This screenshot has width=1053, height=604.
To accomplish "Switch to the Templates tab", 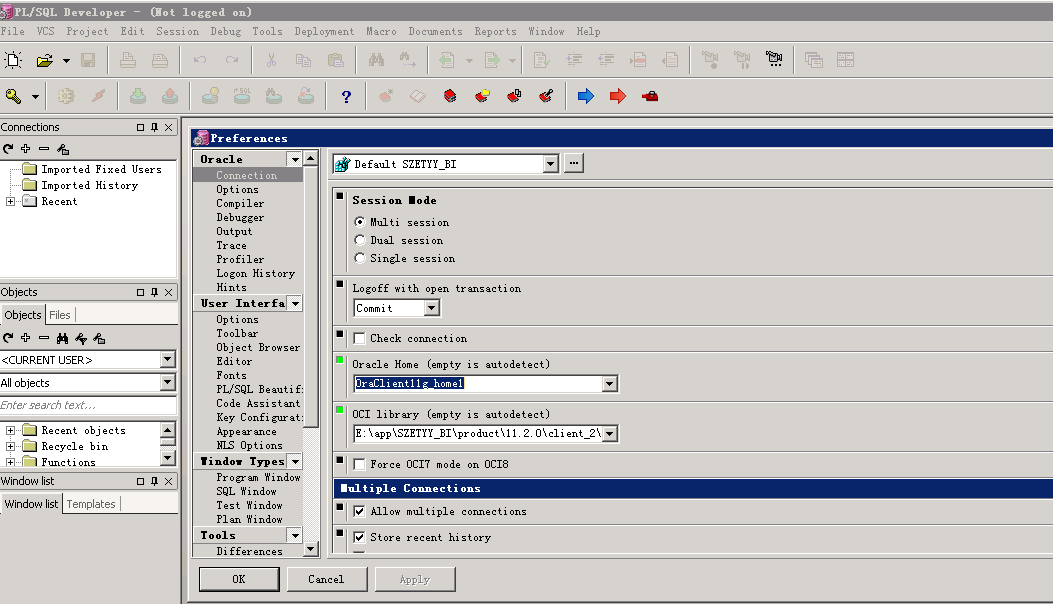I will (x=91, y=504).
